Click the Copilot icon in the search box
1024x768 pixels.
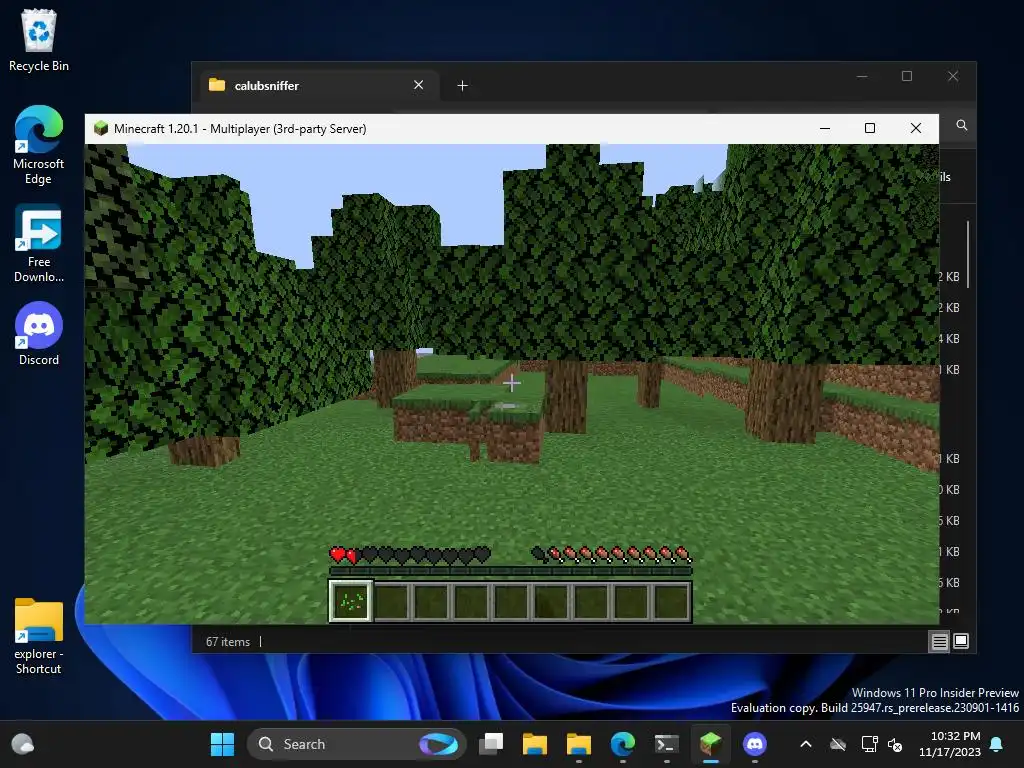439,744
